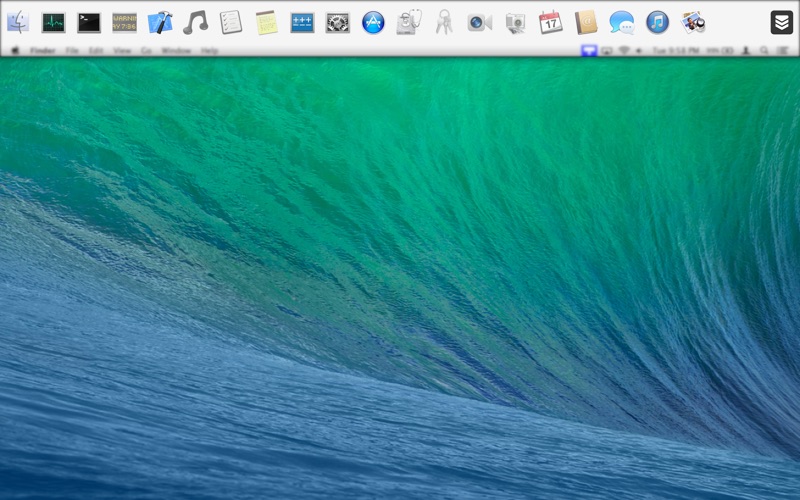Open Finder from the launcher bar
This screenshot has height=500, width=800.
click(x=18, y=22)
